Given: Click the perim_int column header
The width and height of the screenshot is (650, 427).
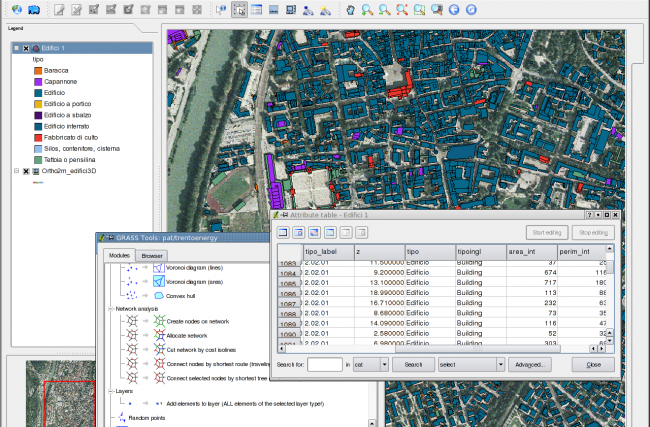Looking at the screenshot, I should tap(581, 252).
